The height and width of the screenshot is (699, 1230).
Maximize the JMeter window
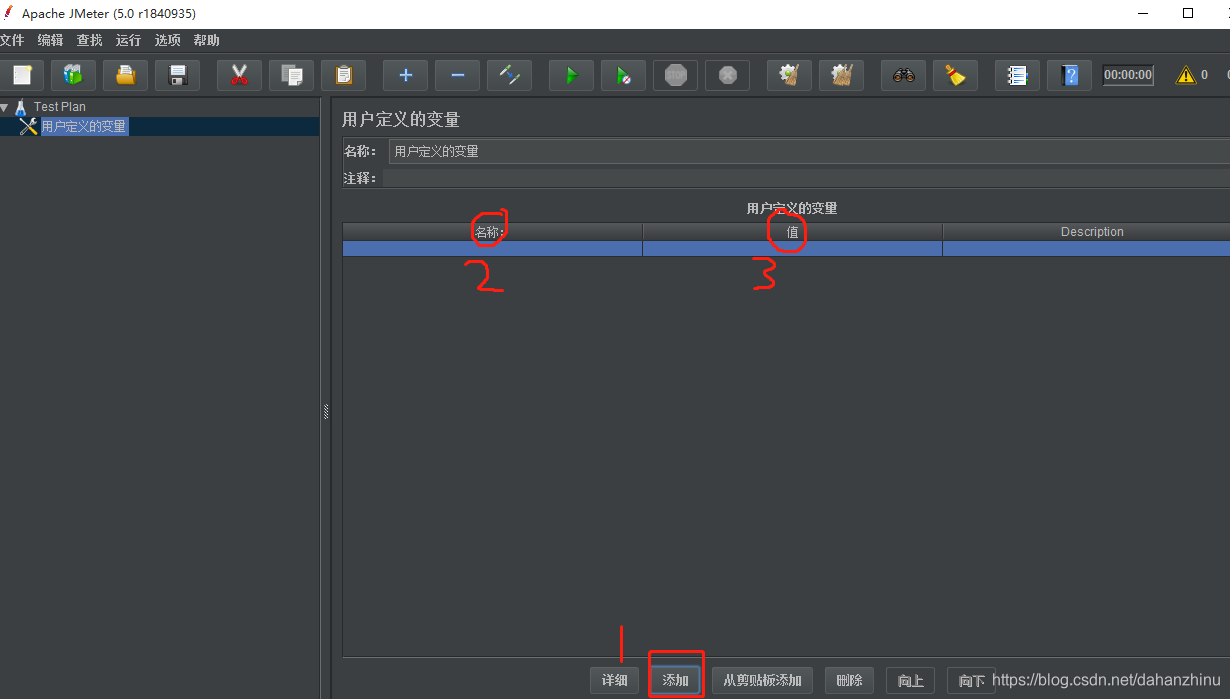click(x=1188, y=14)
